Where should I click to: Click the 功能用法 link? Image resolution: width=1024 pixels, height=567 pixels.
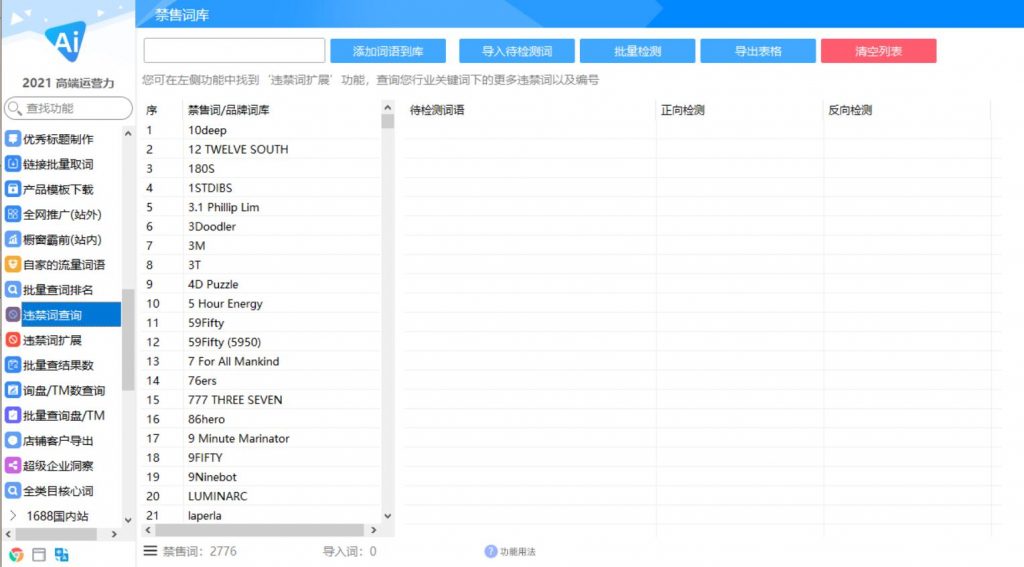pyautogui.click(x=517, y=552)
